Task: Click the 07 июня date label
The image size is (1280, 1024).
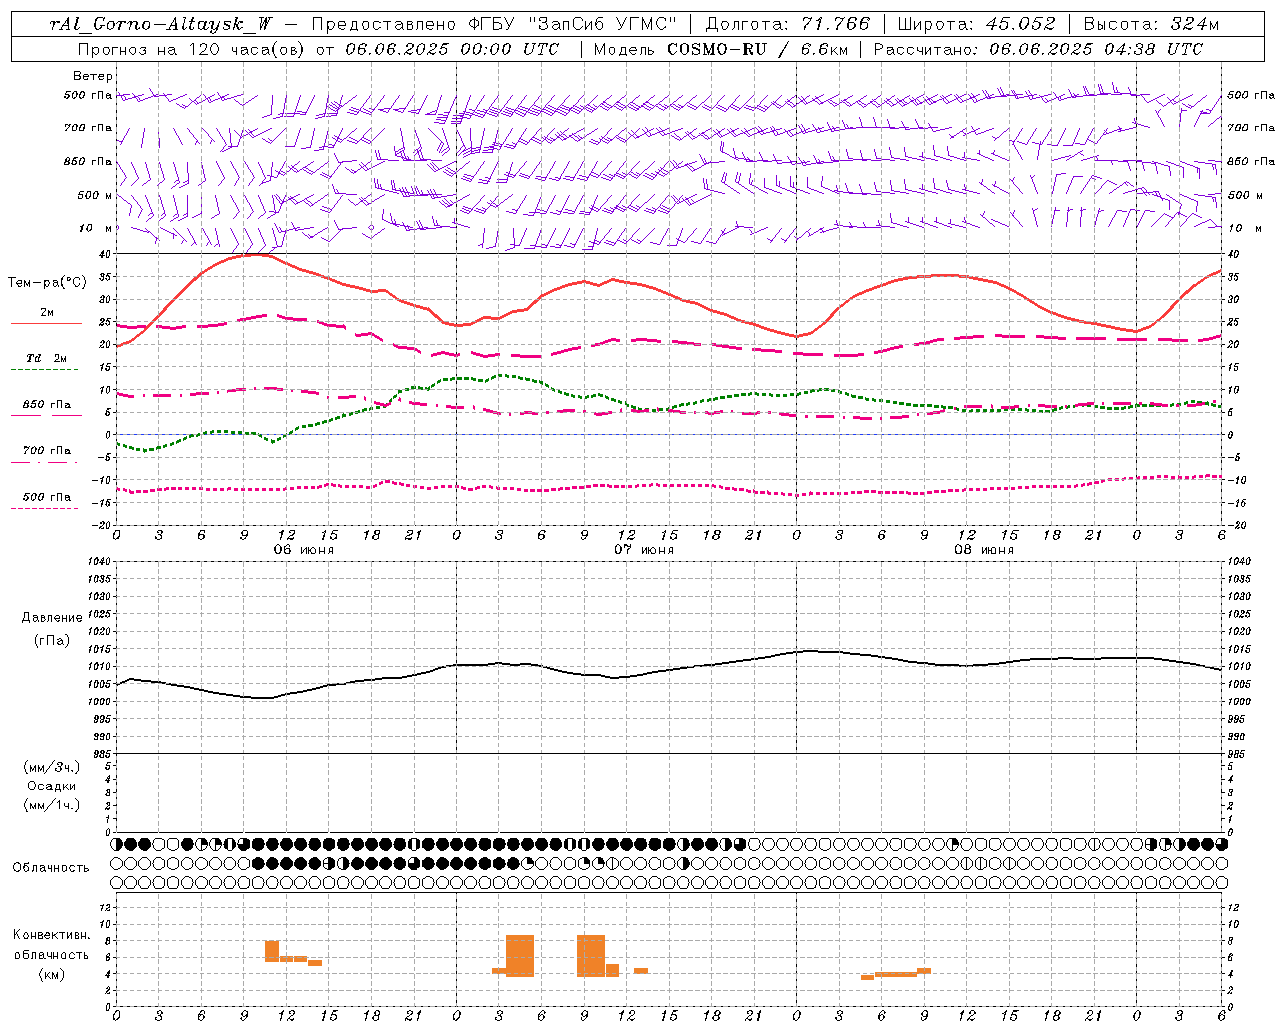Action: pyautogui.click(x=644, y=550)
